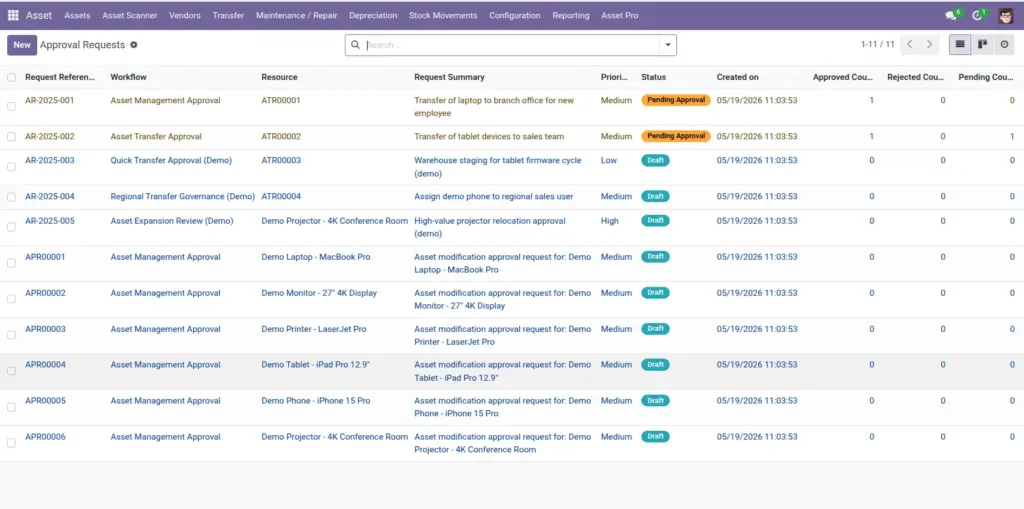Open the Depreciation menu
Viewport: 1024px width, 509px height.
[x=373, y=15]
